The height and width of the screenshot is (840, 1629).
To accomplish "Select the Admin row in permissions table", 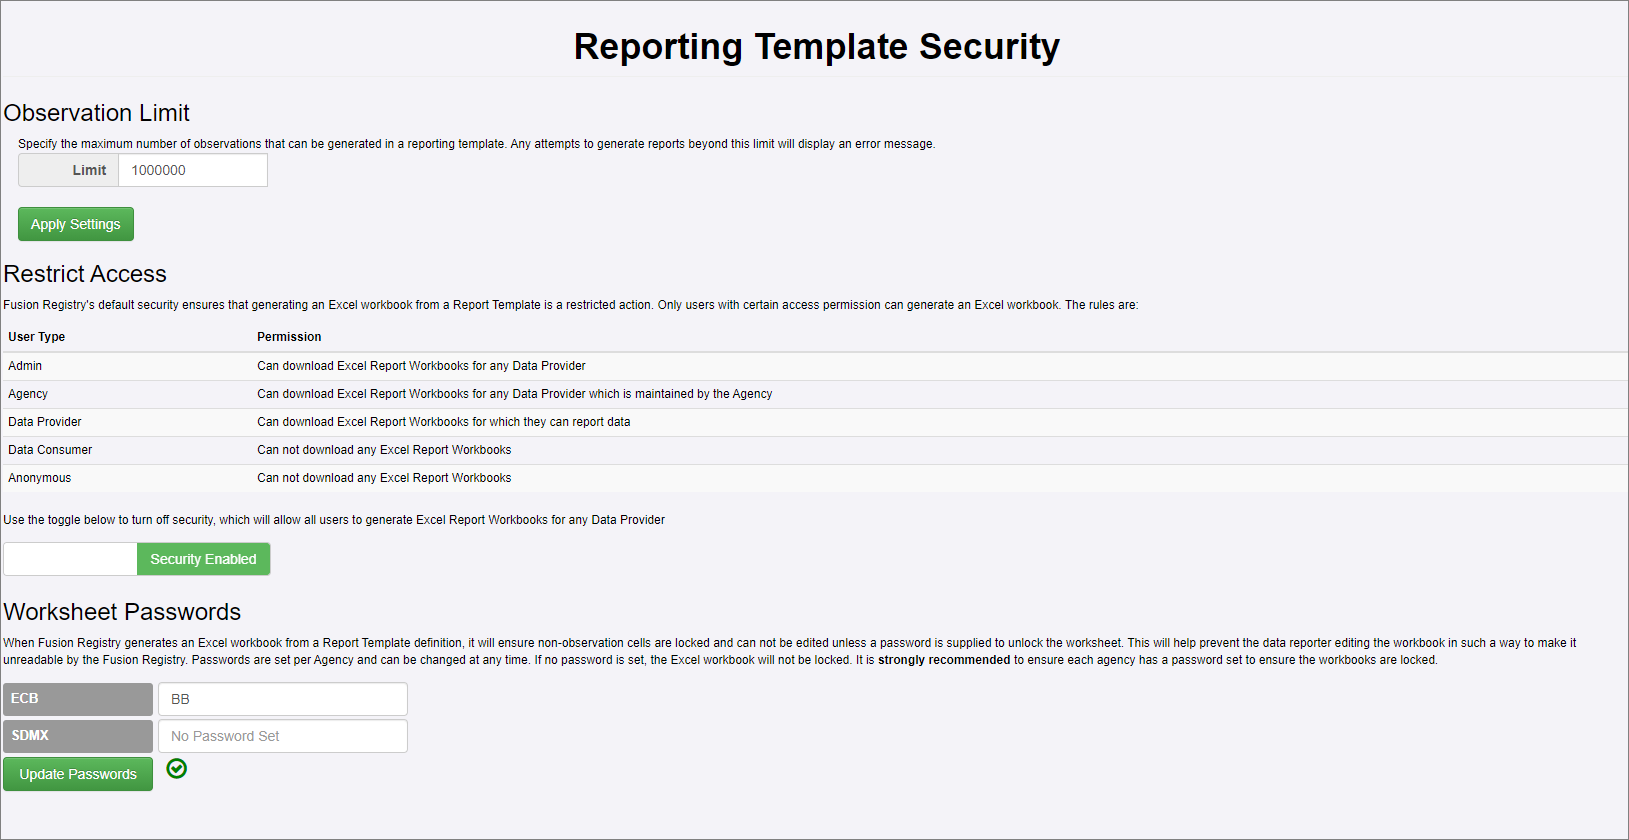I will tap(420, 366).
